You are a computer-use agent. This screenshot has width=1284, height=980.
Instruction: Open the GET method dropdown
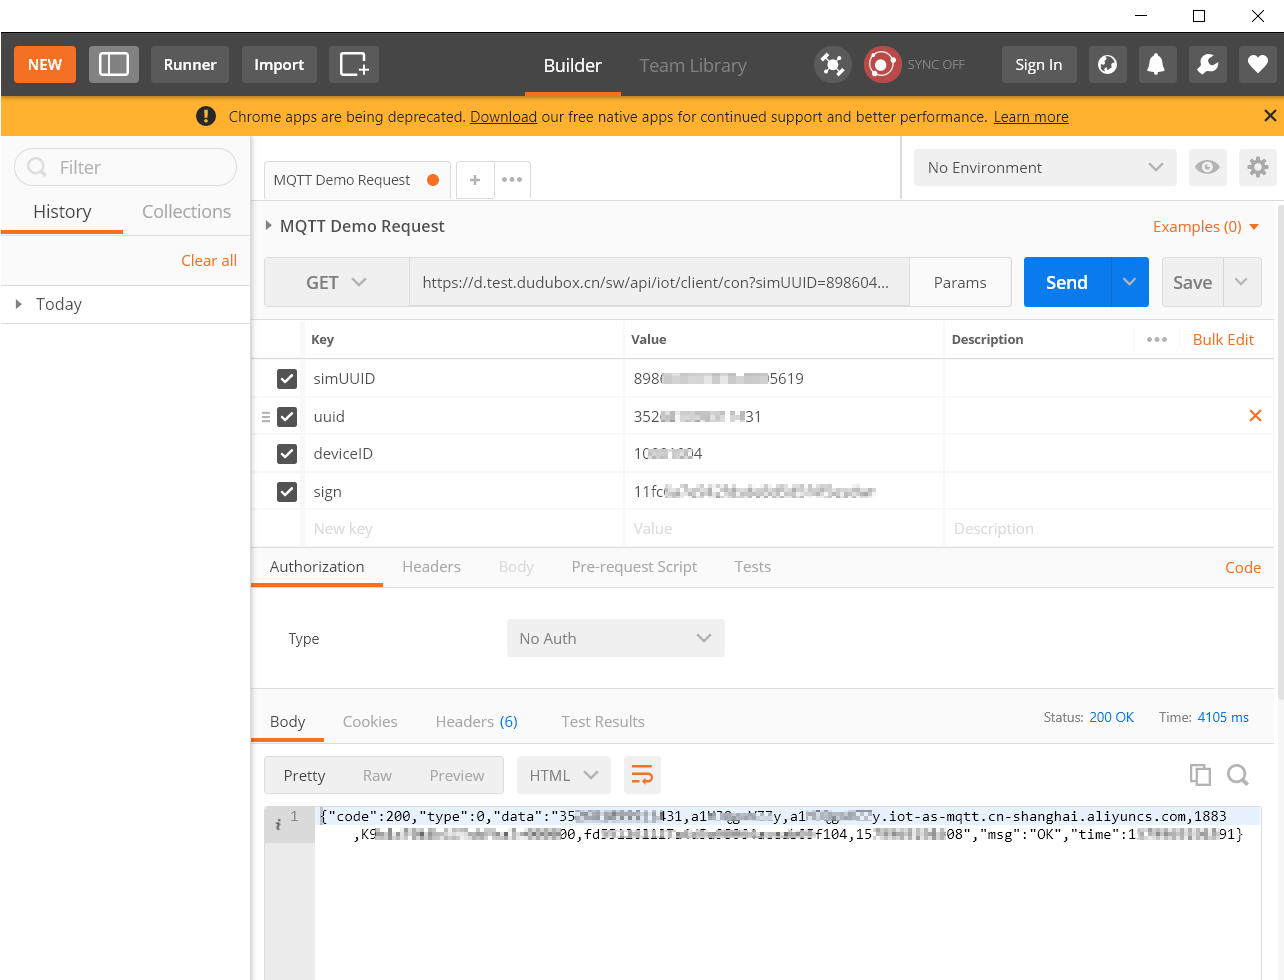[336, 282]
